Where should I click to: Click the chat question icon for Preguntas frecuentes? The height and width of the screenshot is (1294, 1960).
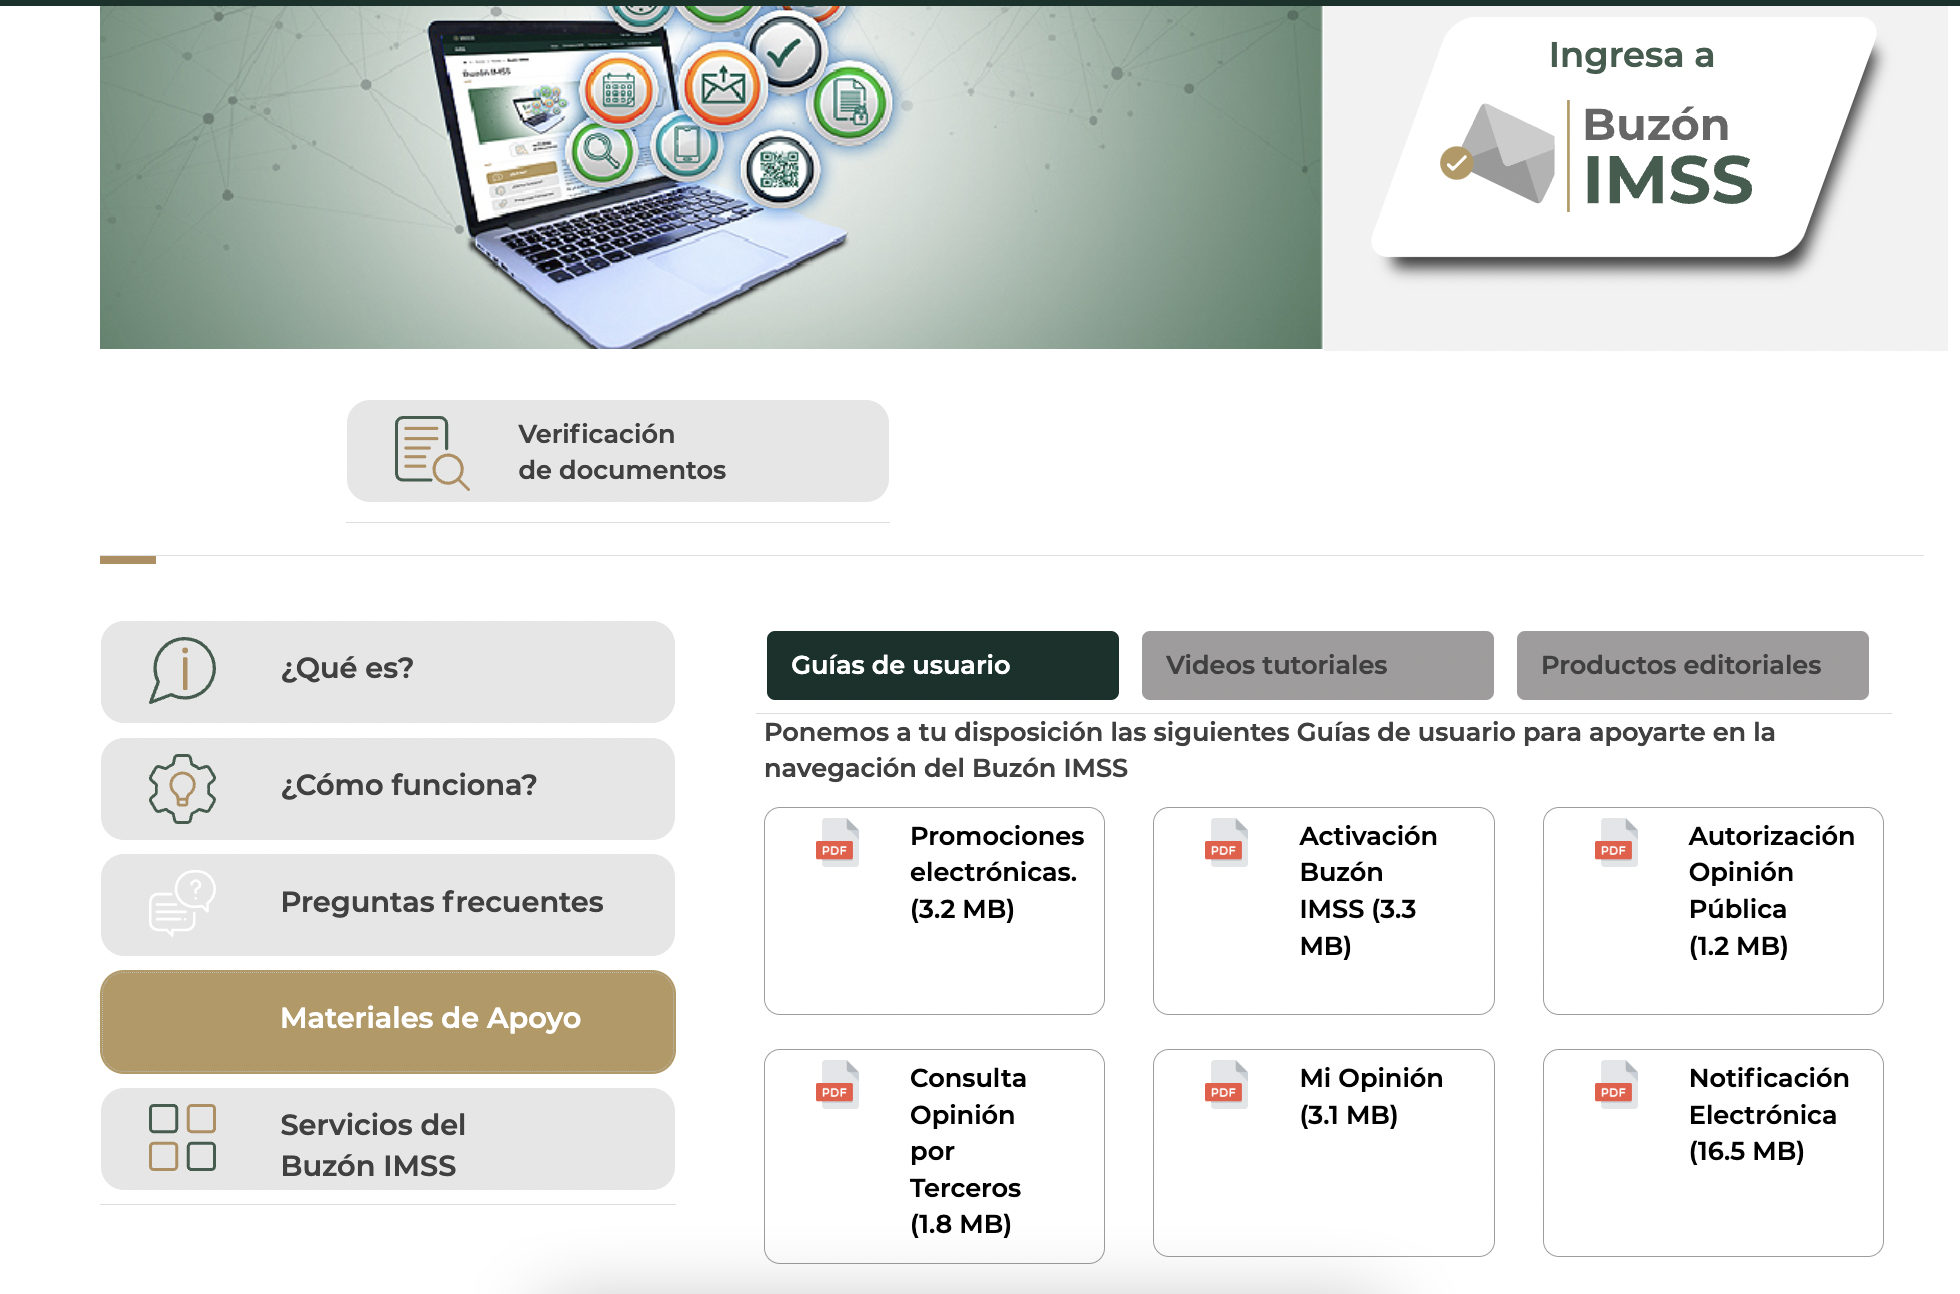pyautogui.click(x=182, y=903)
